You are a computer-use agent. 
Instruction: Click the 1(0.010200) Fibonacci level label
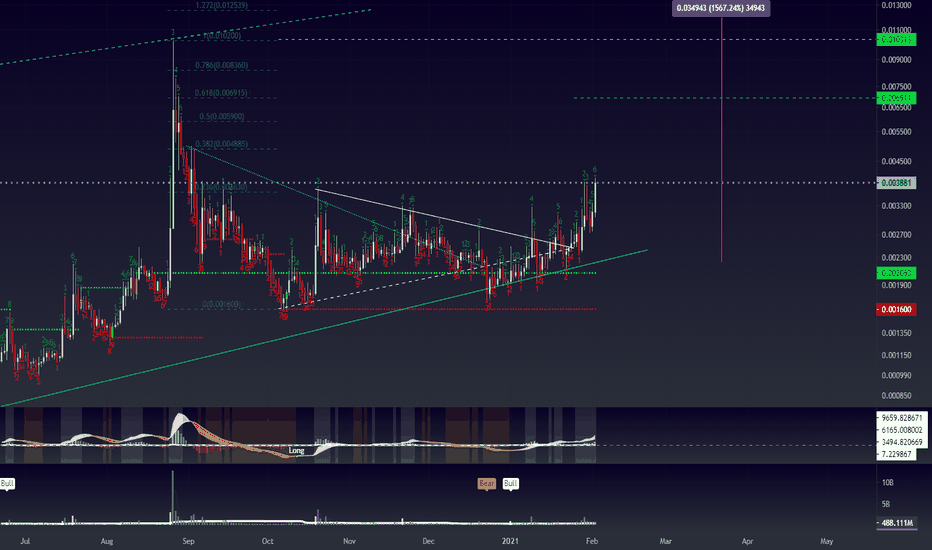tap(223, 36)
